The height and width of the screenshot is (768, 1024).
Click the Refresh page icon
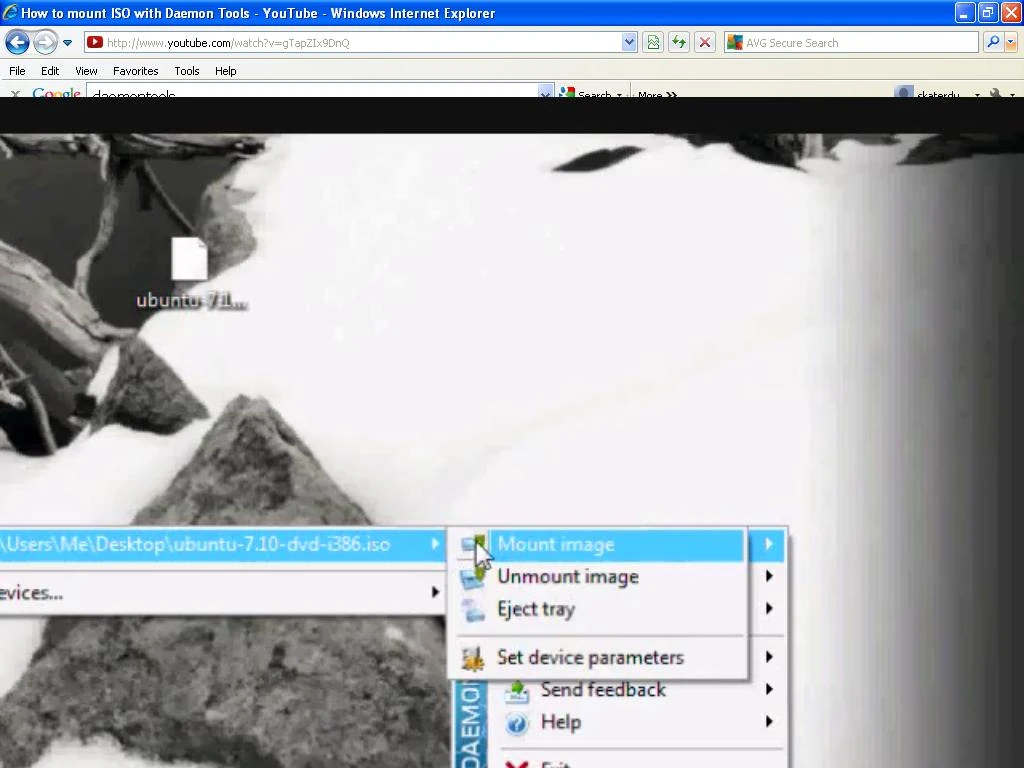coord(679,42)
